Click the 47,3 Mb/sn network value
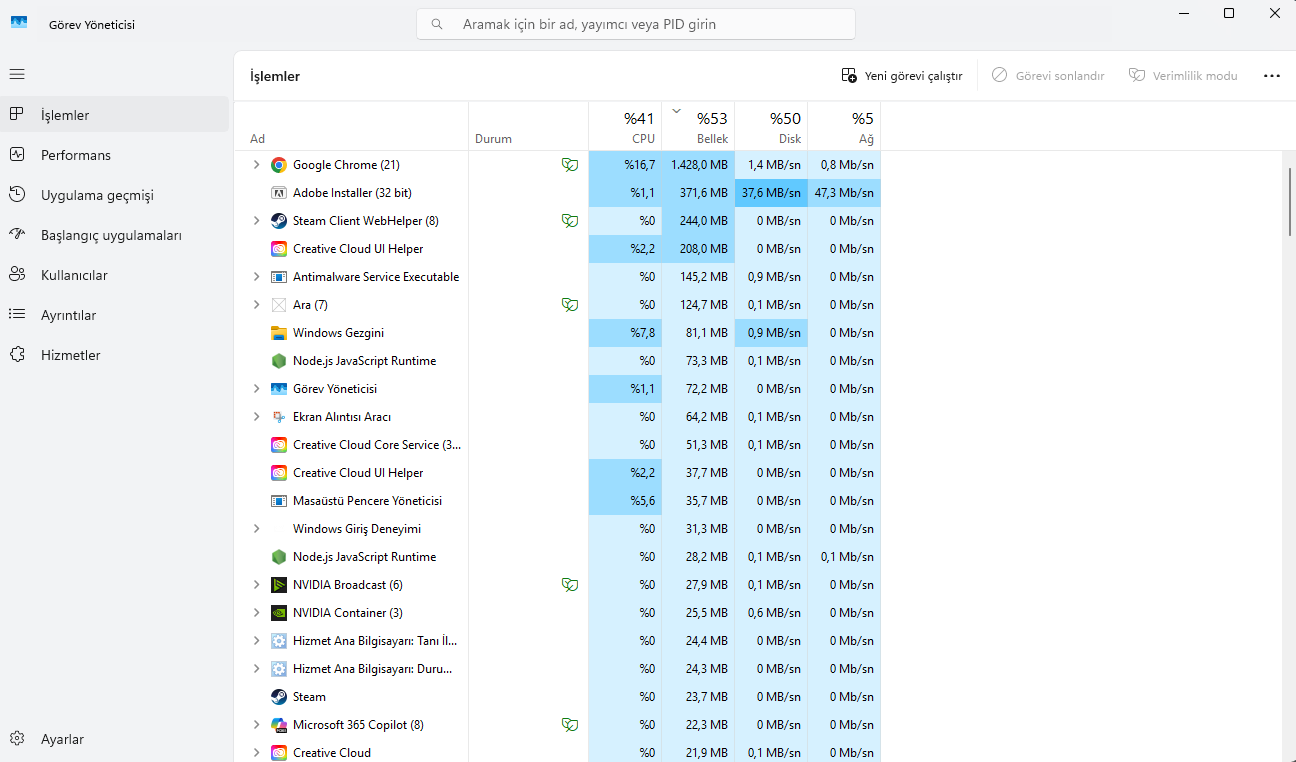This screenshot has height=762, width=1296. click(x=844, y=193)
